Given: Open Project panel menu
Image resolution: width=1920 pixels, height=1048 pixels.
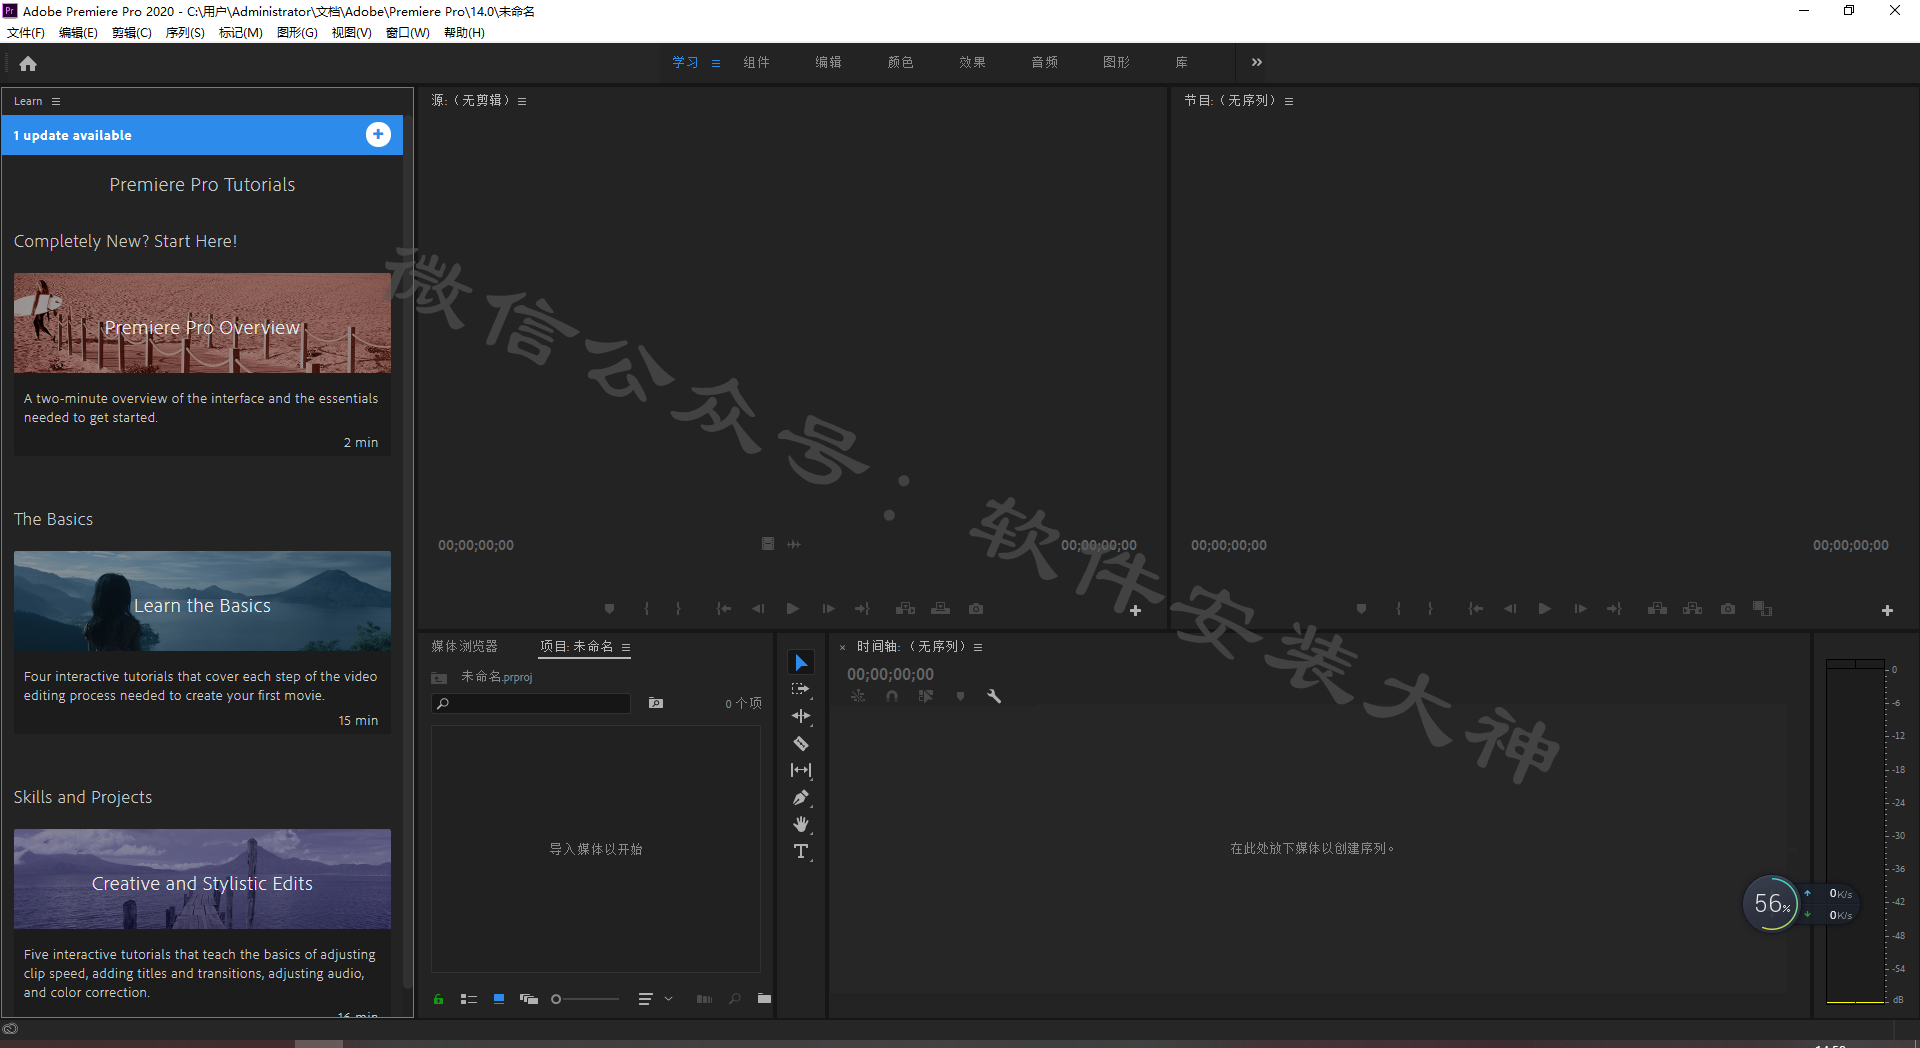Looking at the screenshot, I should point(626,647).
